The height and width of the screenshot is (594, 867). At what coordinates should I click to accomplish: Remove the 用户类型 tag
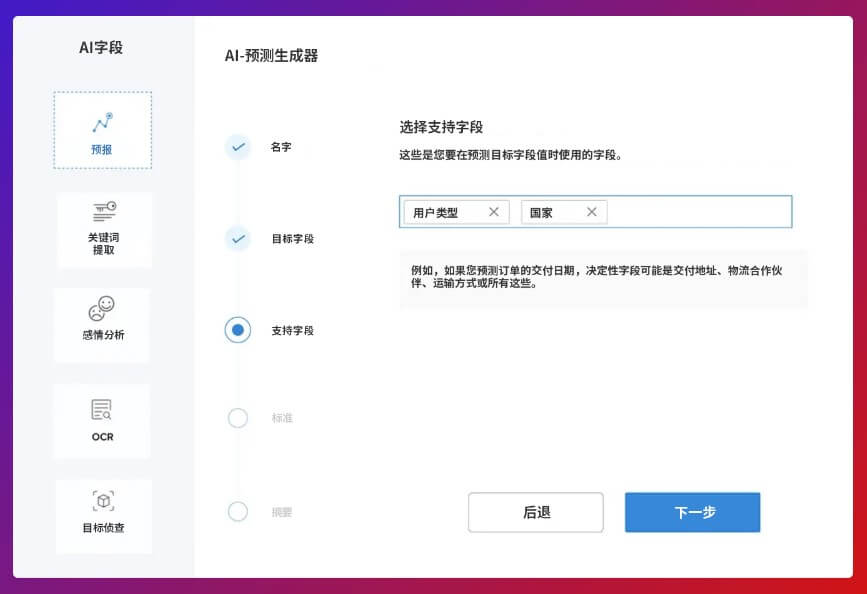[494, 212]
